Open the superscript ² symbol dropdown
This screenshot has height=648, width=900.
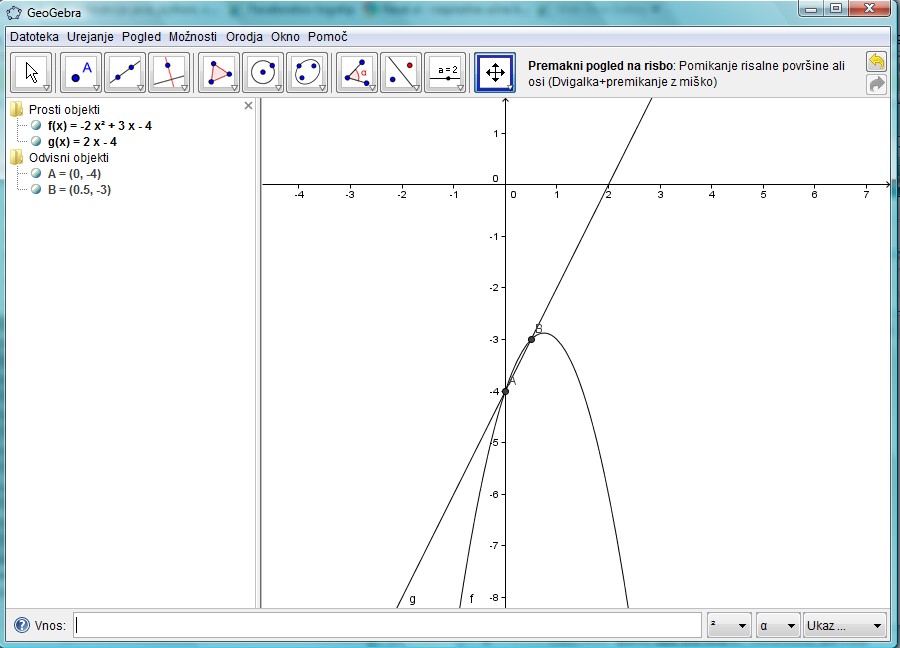728,625
